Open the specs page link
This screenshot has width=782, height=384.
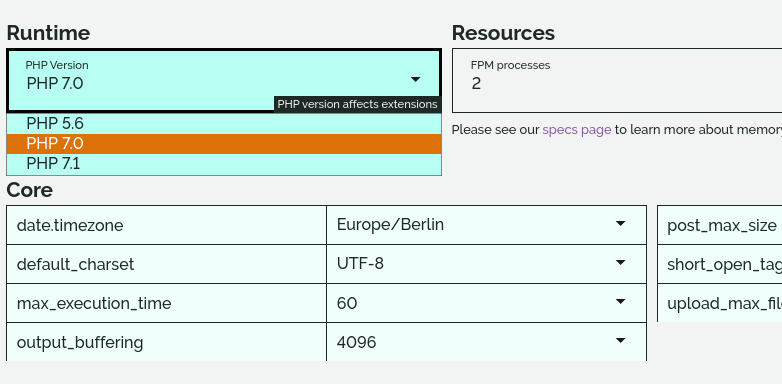(577, 130)
